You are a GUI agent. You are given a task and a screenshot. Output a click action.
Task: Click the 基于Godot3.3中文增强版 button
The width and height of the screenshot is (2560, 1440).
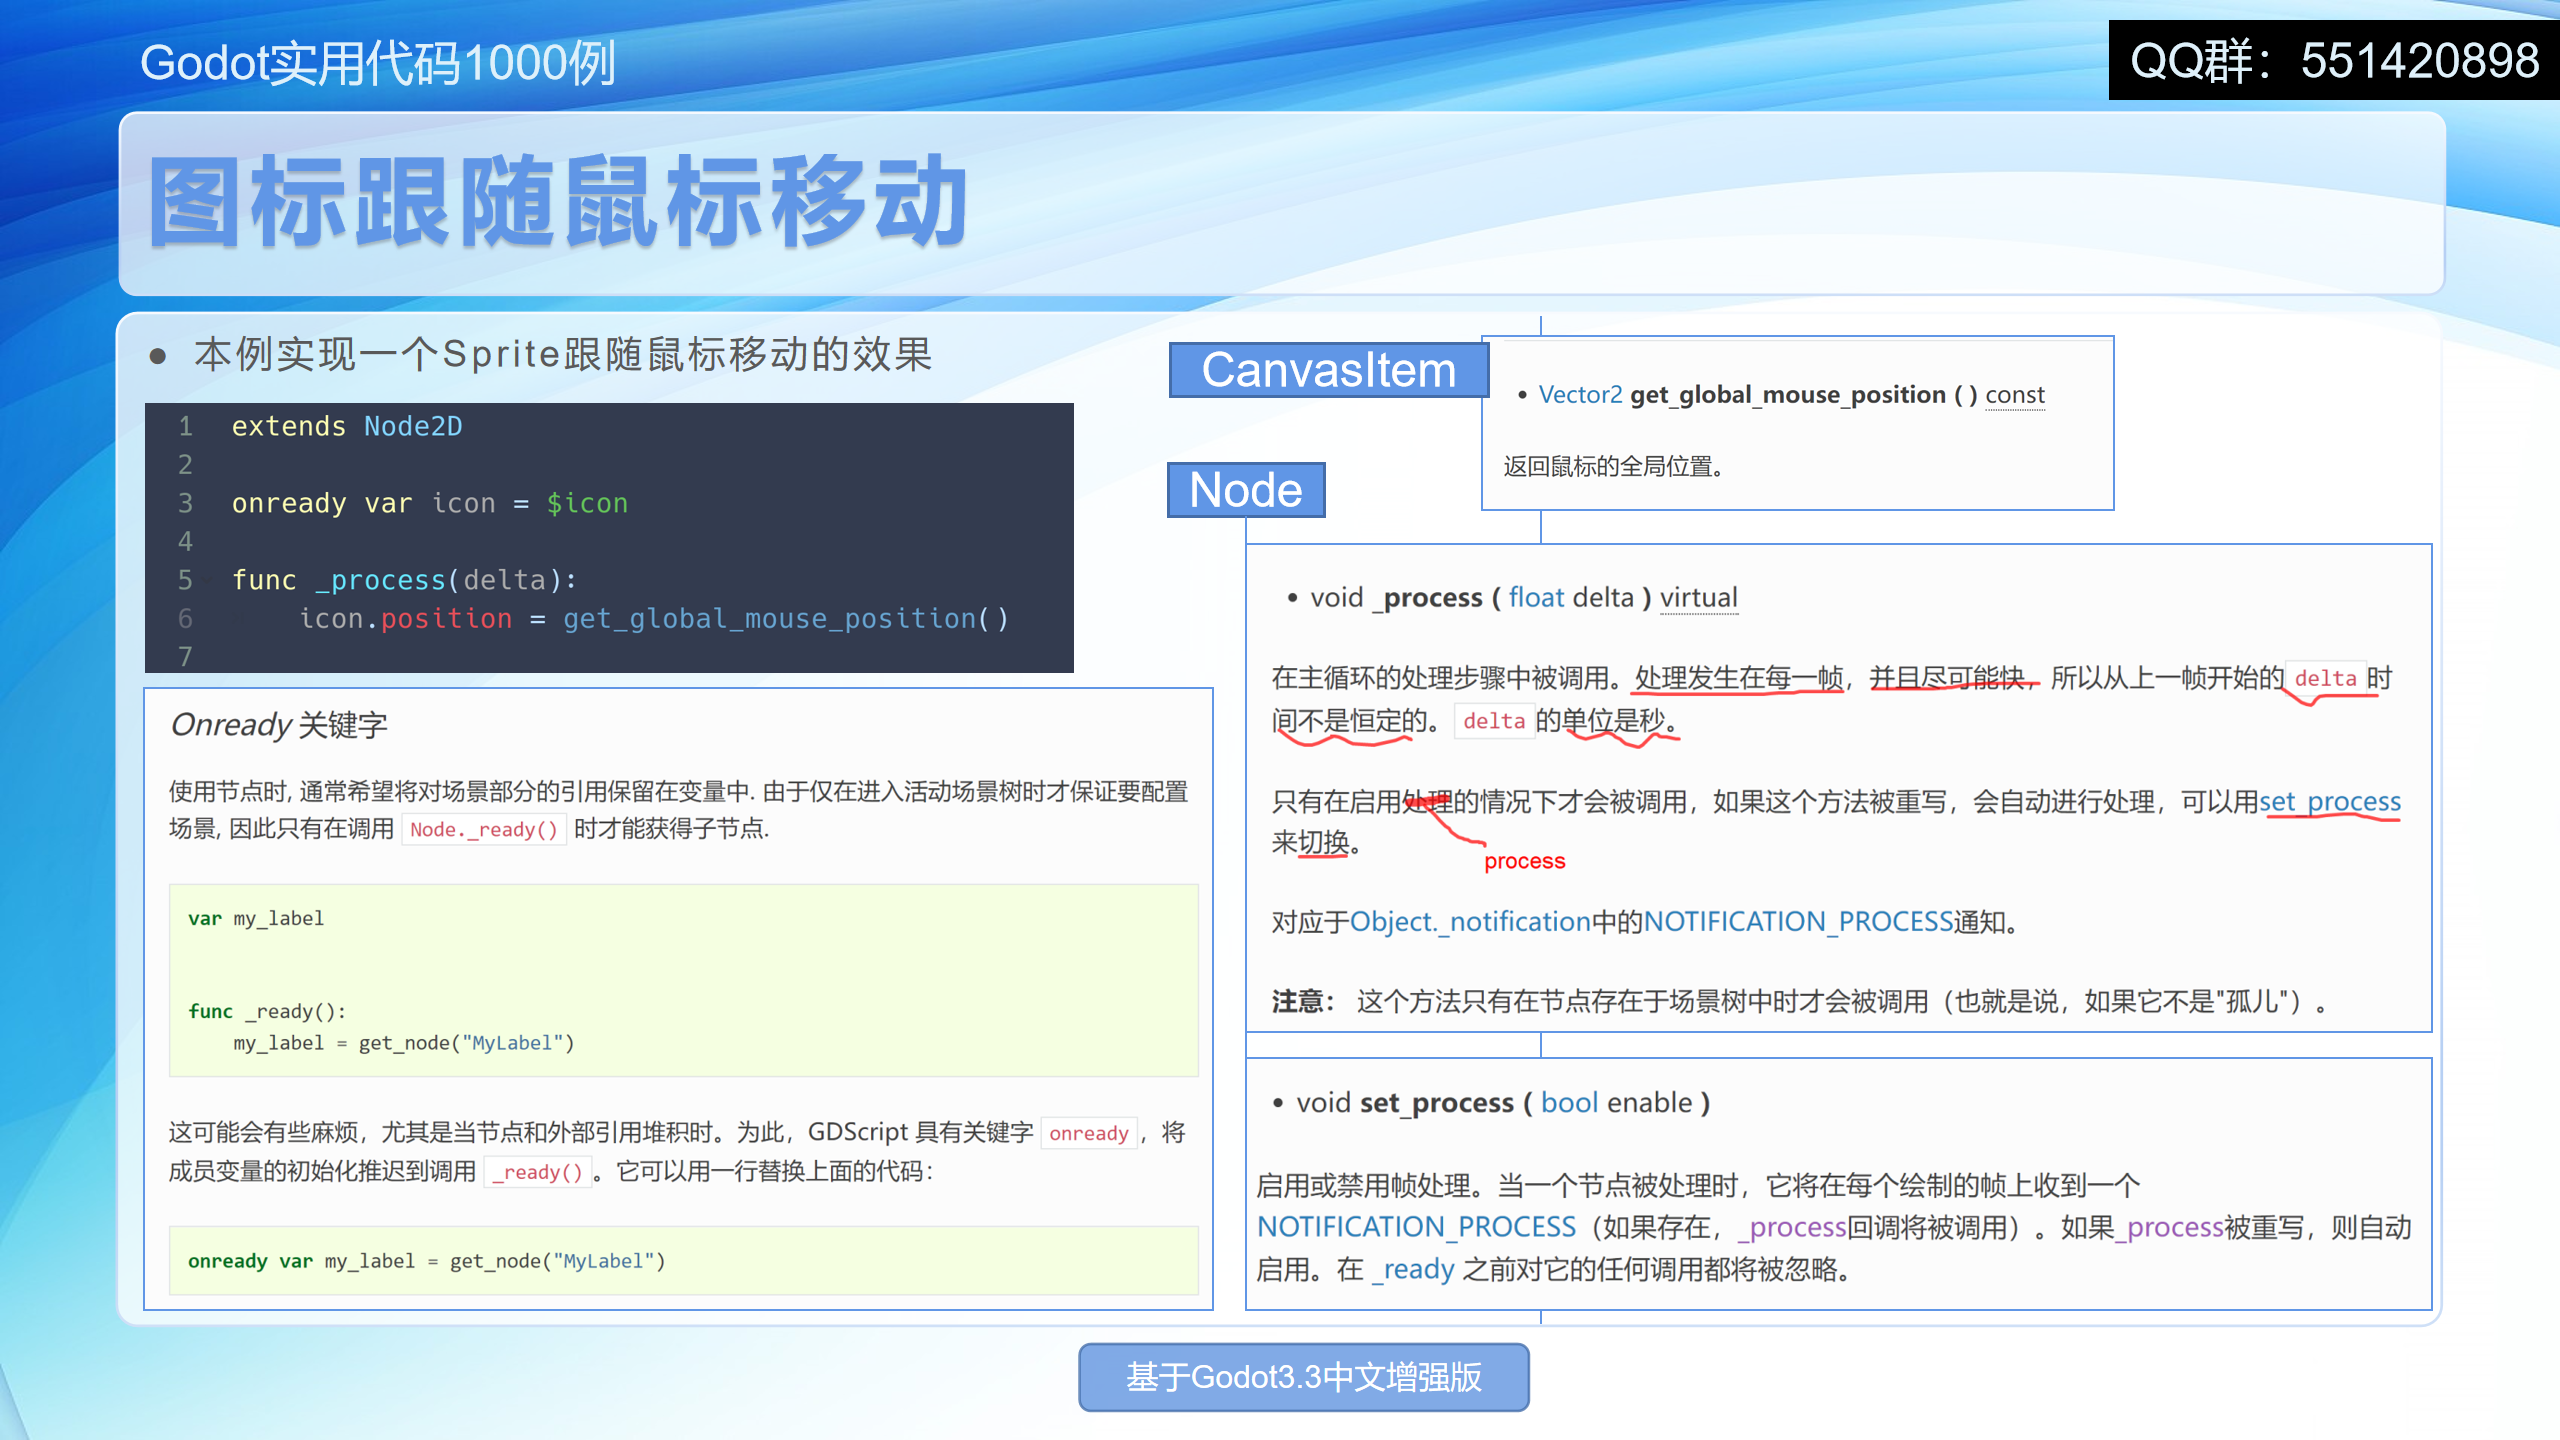[1303, 1377]
